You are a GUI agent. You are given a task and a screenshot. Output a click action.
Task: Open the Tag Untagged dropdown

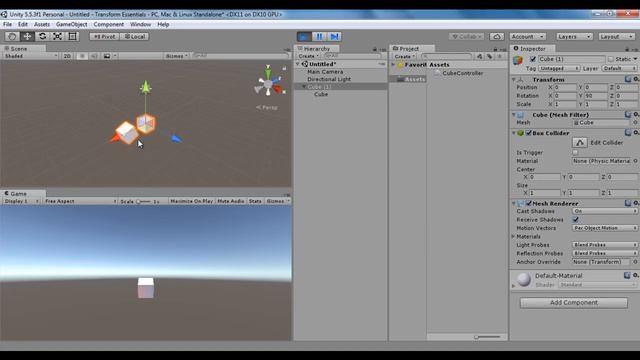(x=559, y=69)
